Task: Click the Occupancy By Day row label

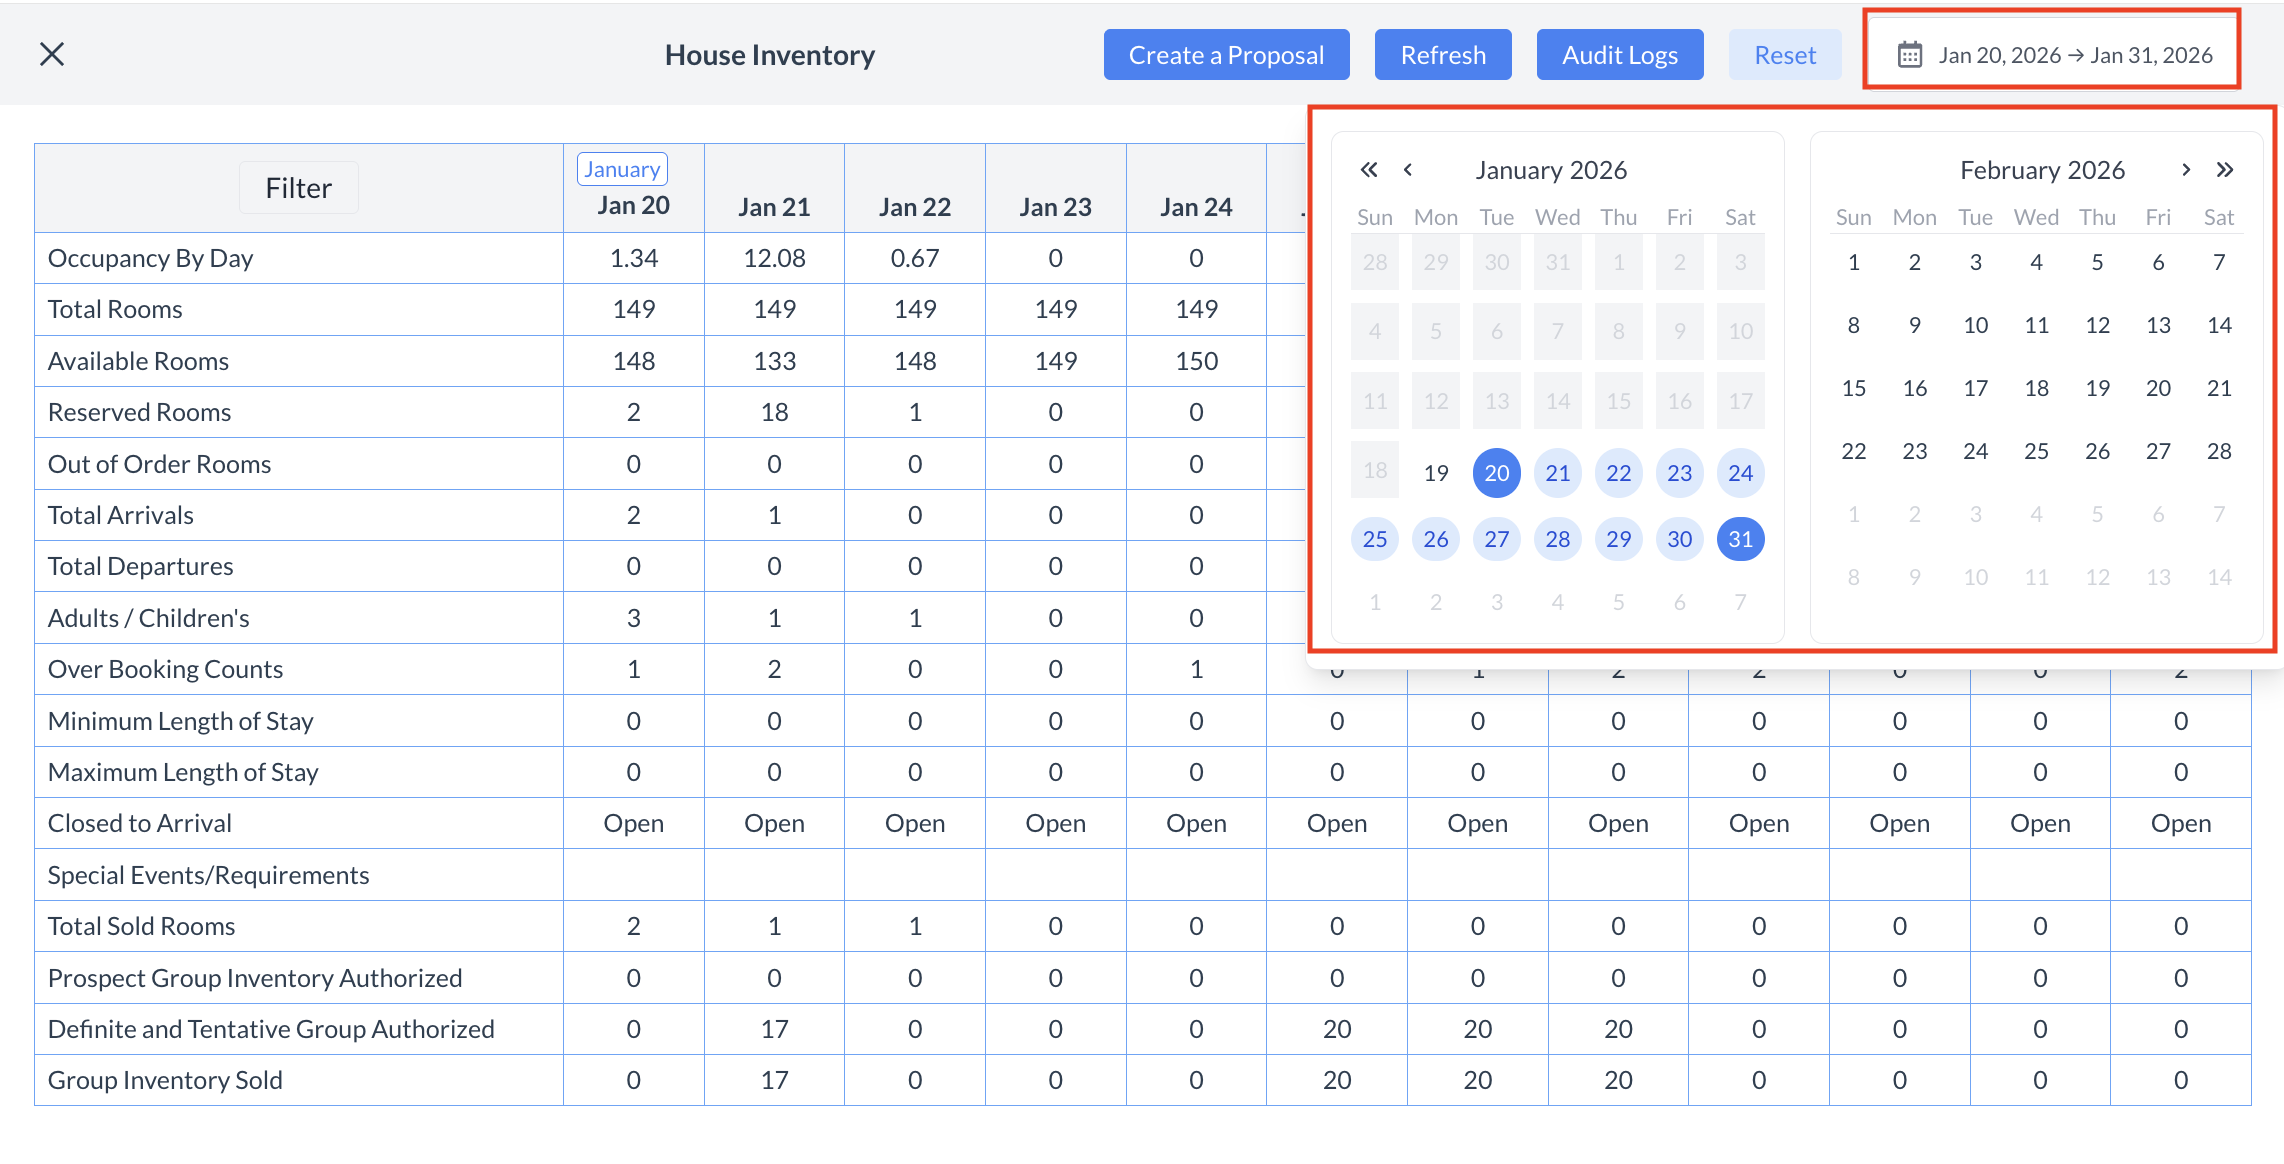Action: 151,257
